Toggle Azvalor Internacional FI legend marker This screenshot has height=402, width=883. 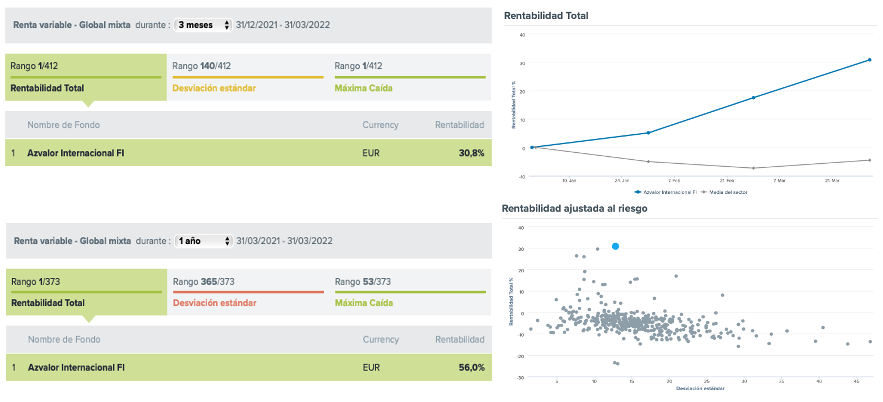(636, 190)
